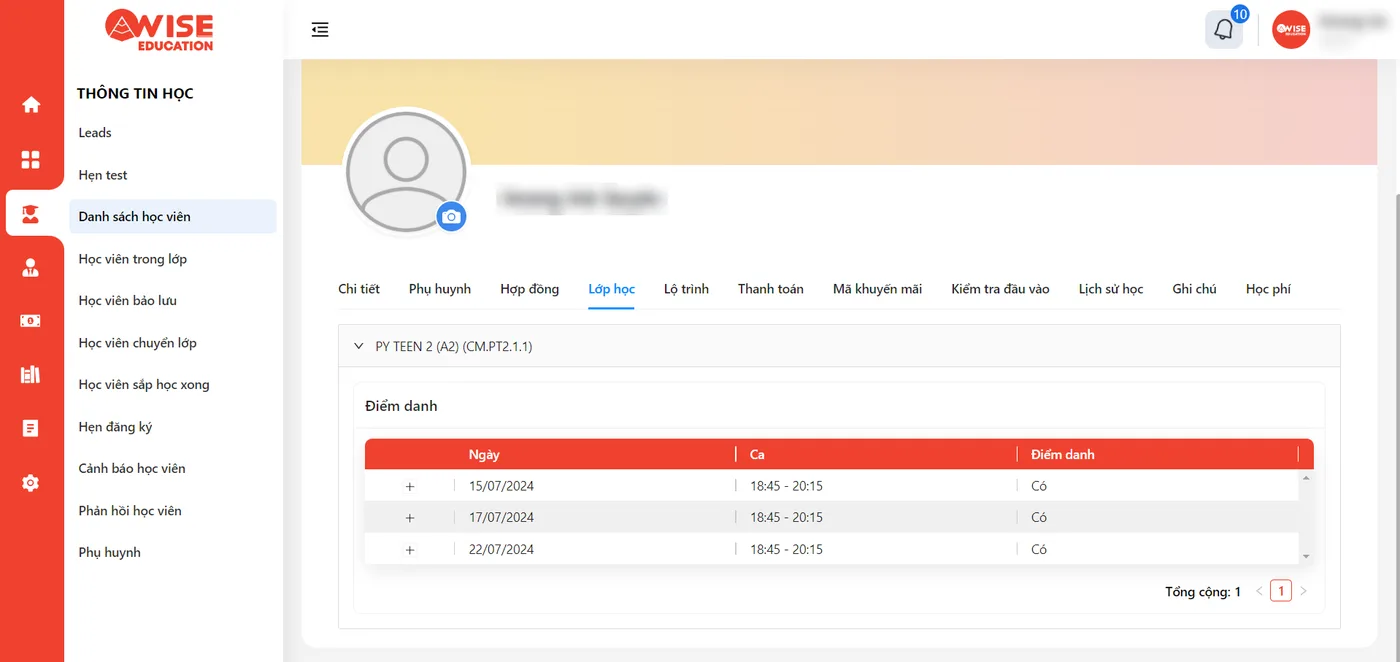Collapse the sidebar with the menu-fold icon
Viewport: 1400px width, 662px height.
coord(320,30)
